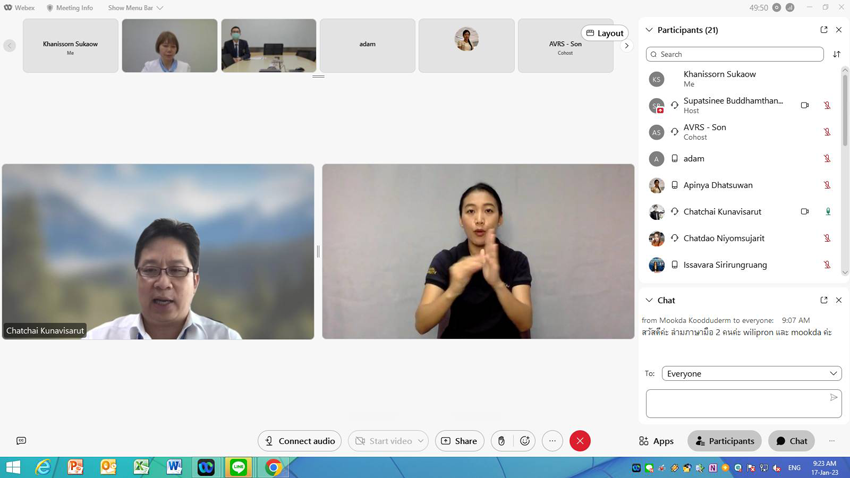Connect audio to the meeting
The image size is (850, 478).
(299, 441)
